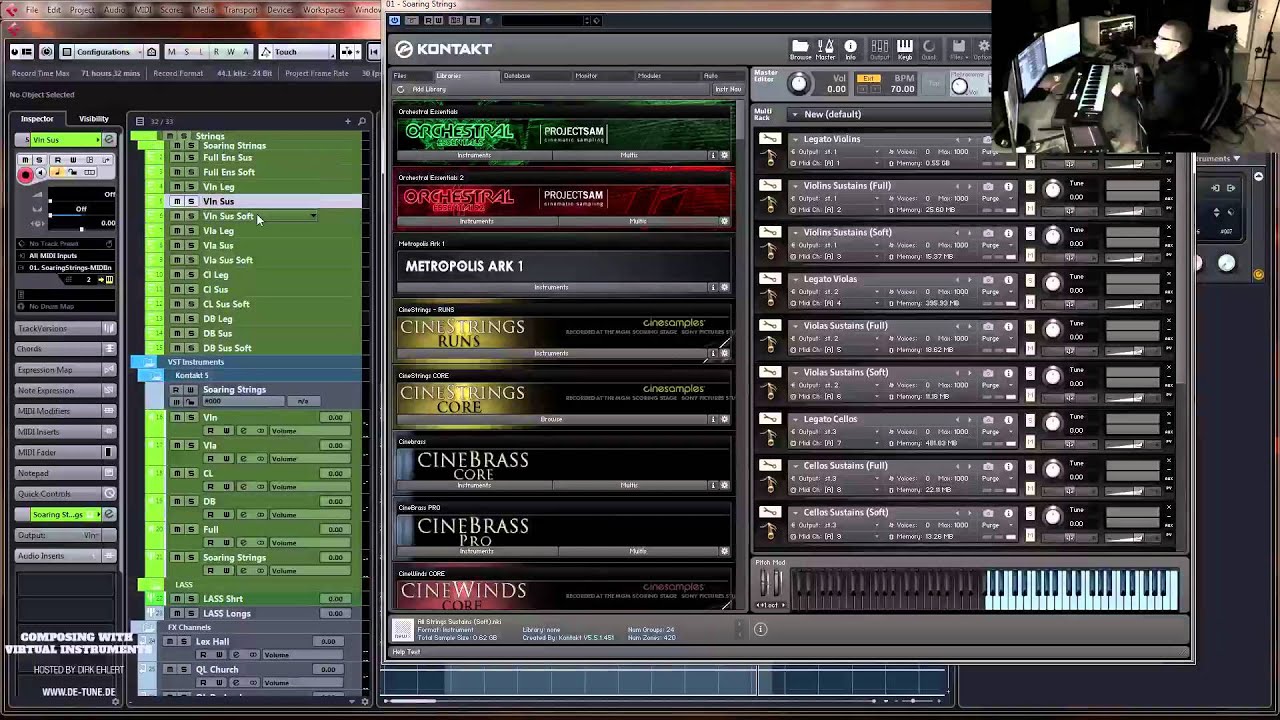
Task: Open the Visibility tab beside Inspector
Action: [x=94, y=119]
